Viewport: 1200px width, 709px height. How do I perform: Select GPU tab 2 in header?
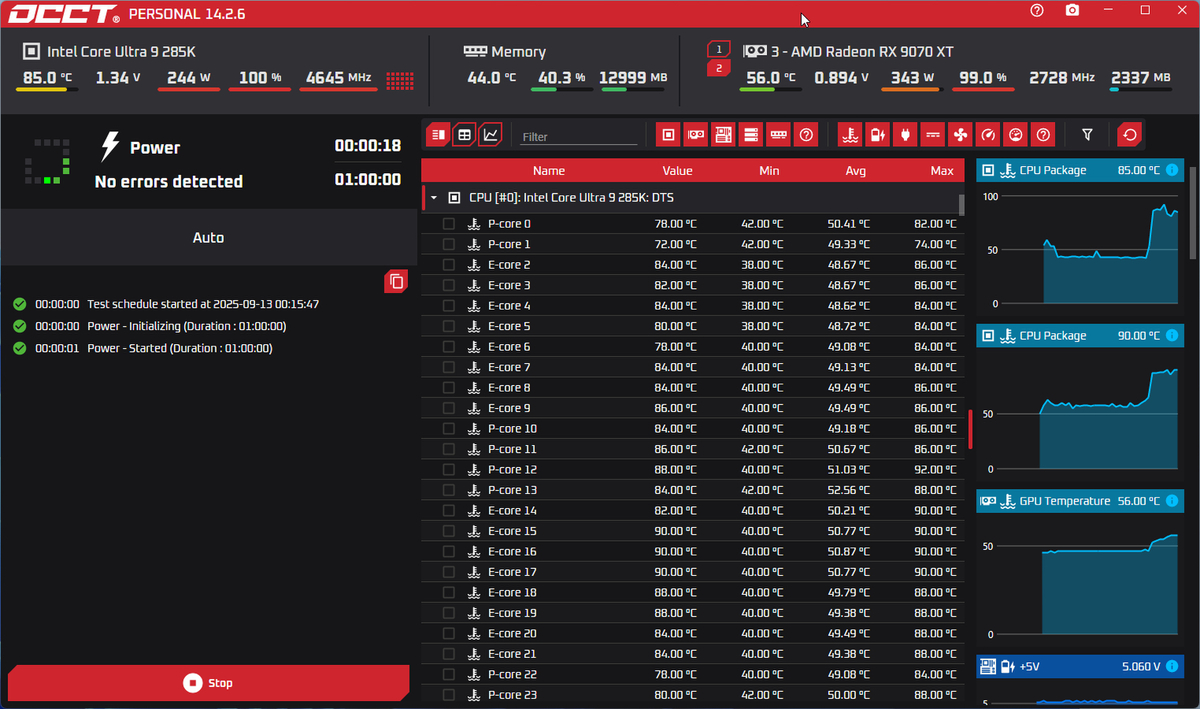pos(719,68)
